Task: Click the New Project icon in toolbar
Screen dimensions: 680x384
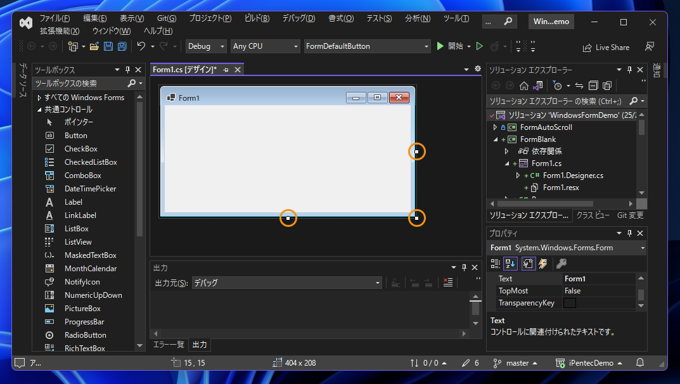Action: (x=73, y=46)
